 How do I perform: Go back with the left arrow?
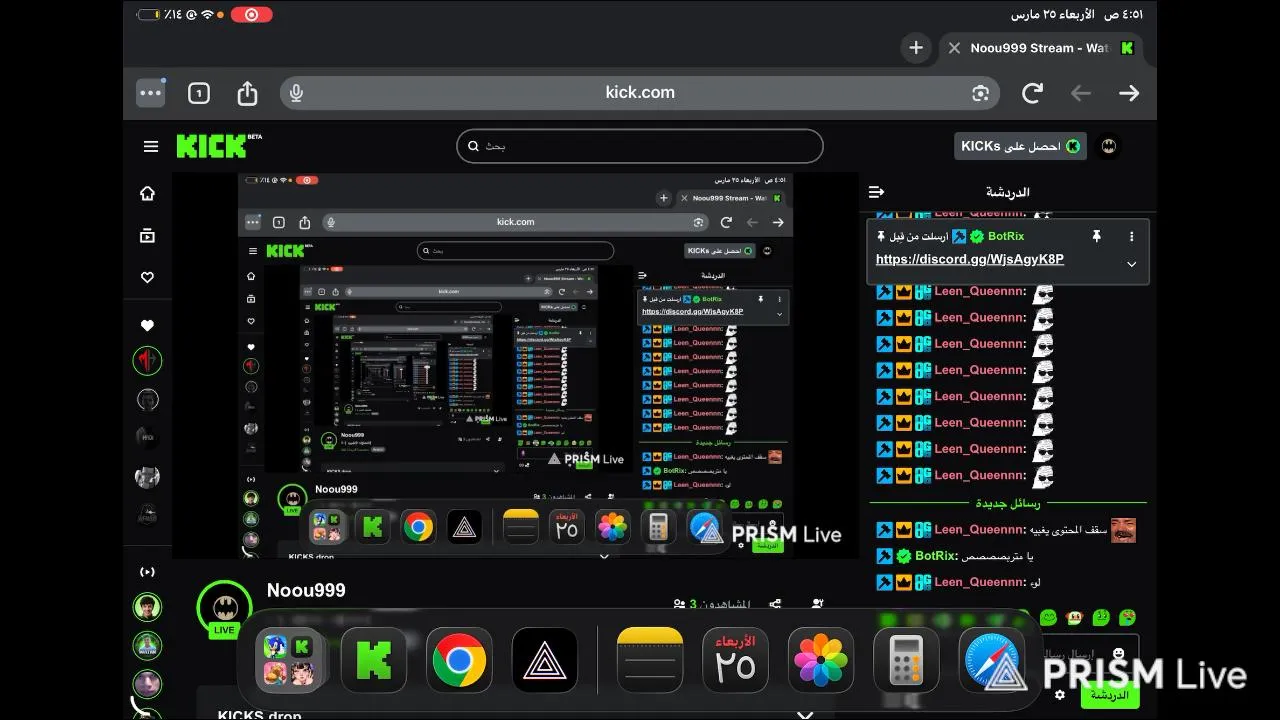tap(1081, 93)
